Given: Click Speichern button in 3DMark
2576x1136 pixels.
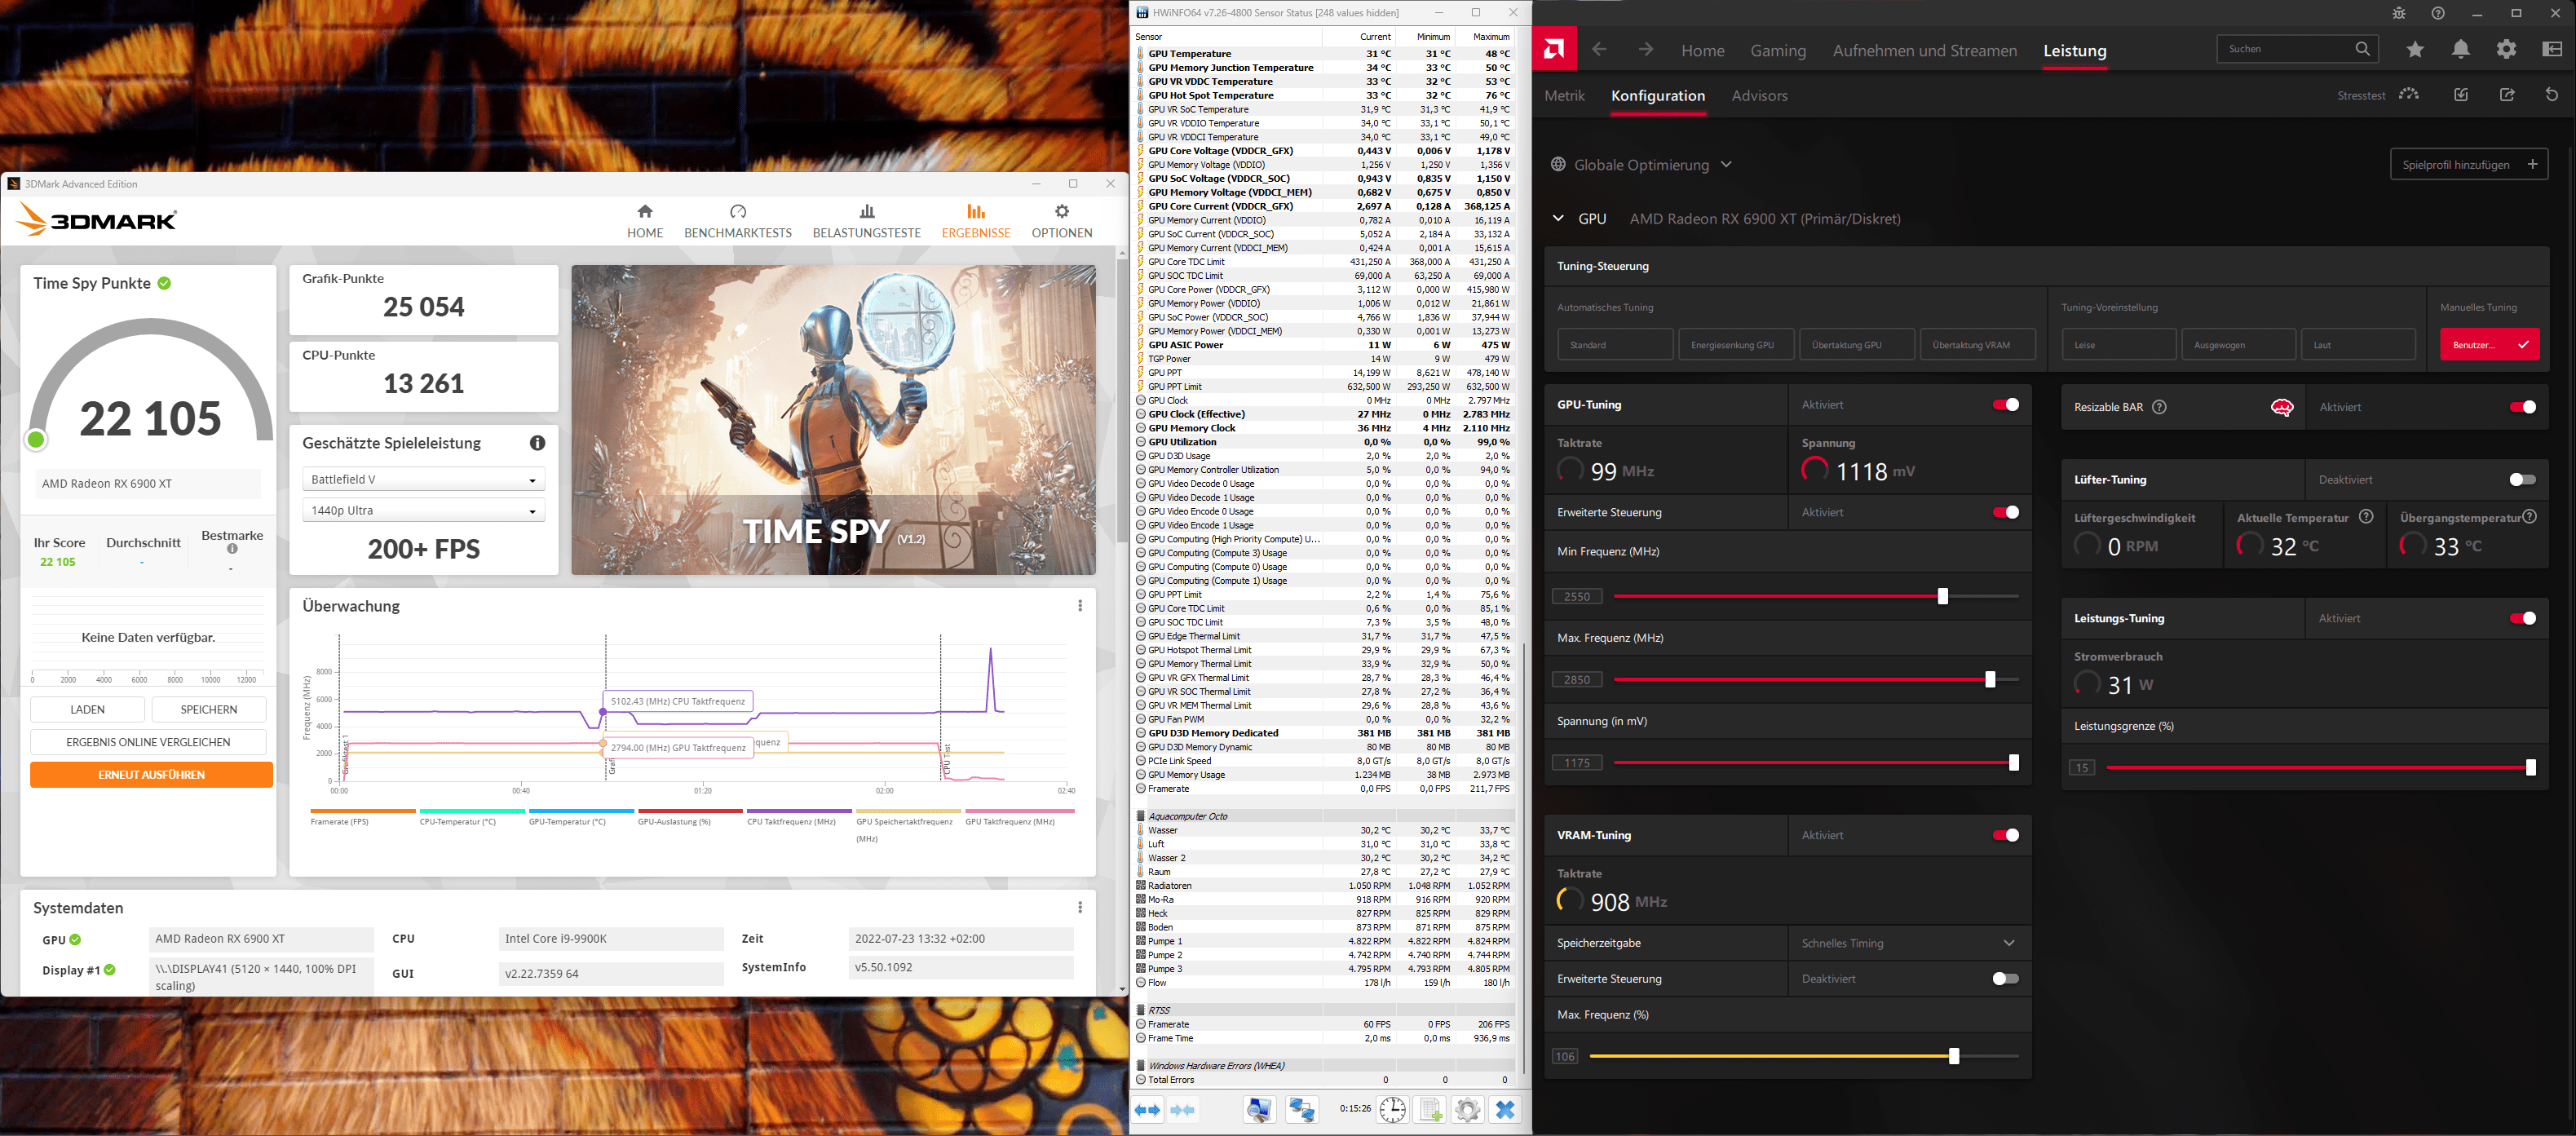Looking at the screenshot, I should click(x=209, y=710).
